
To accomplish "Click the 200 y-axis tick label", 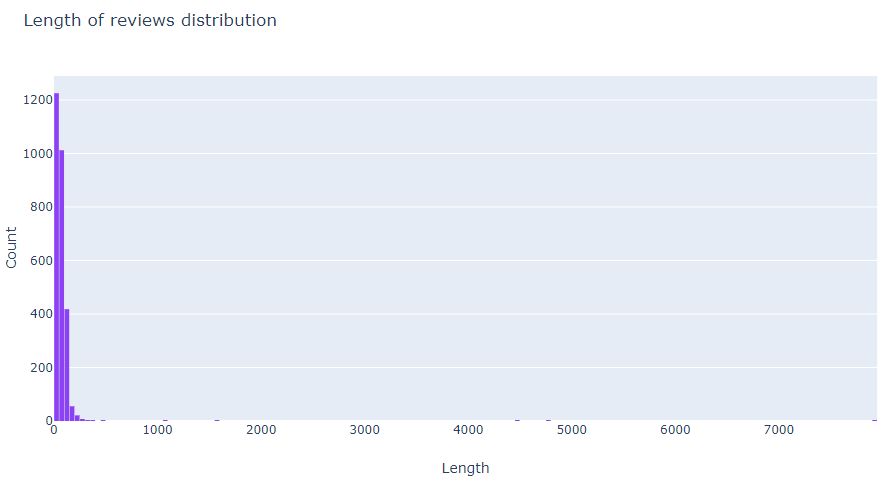I will [41, 367].
